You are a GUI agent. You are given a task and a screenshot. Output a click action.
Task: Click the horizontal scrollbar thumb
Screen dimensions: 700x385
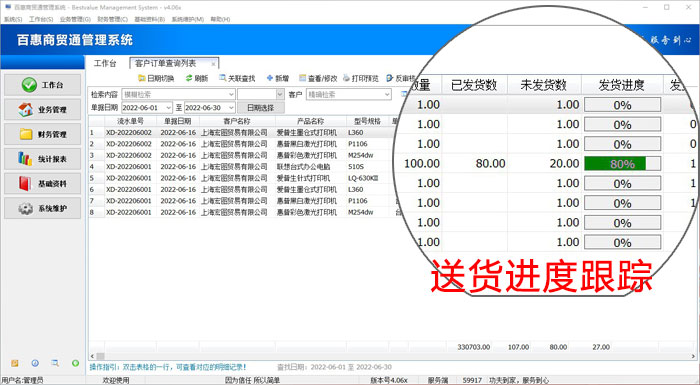[x=100, y=356]
